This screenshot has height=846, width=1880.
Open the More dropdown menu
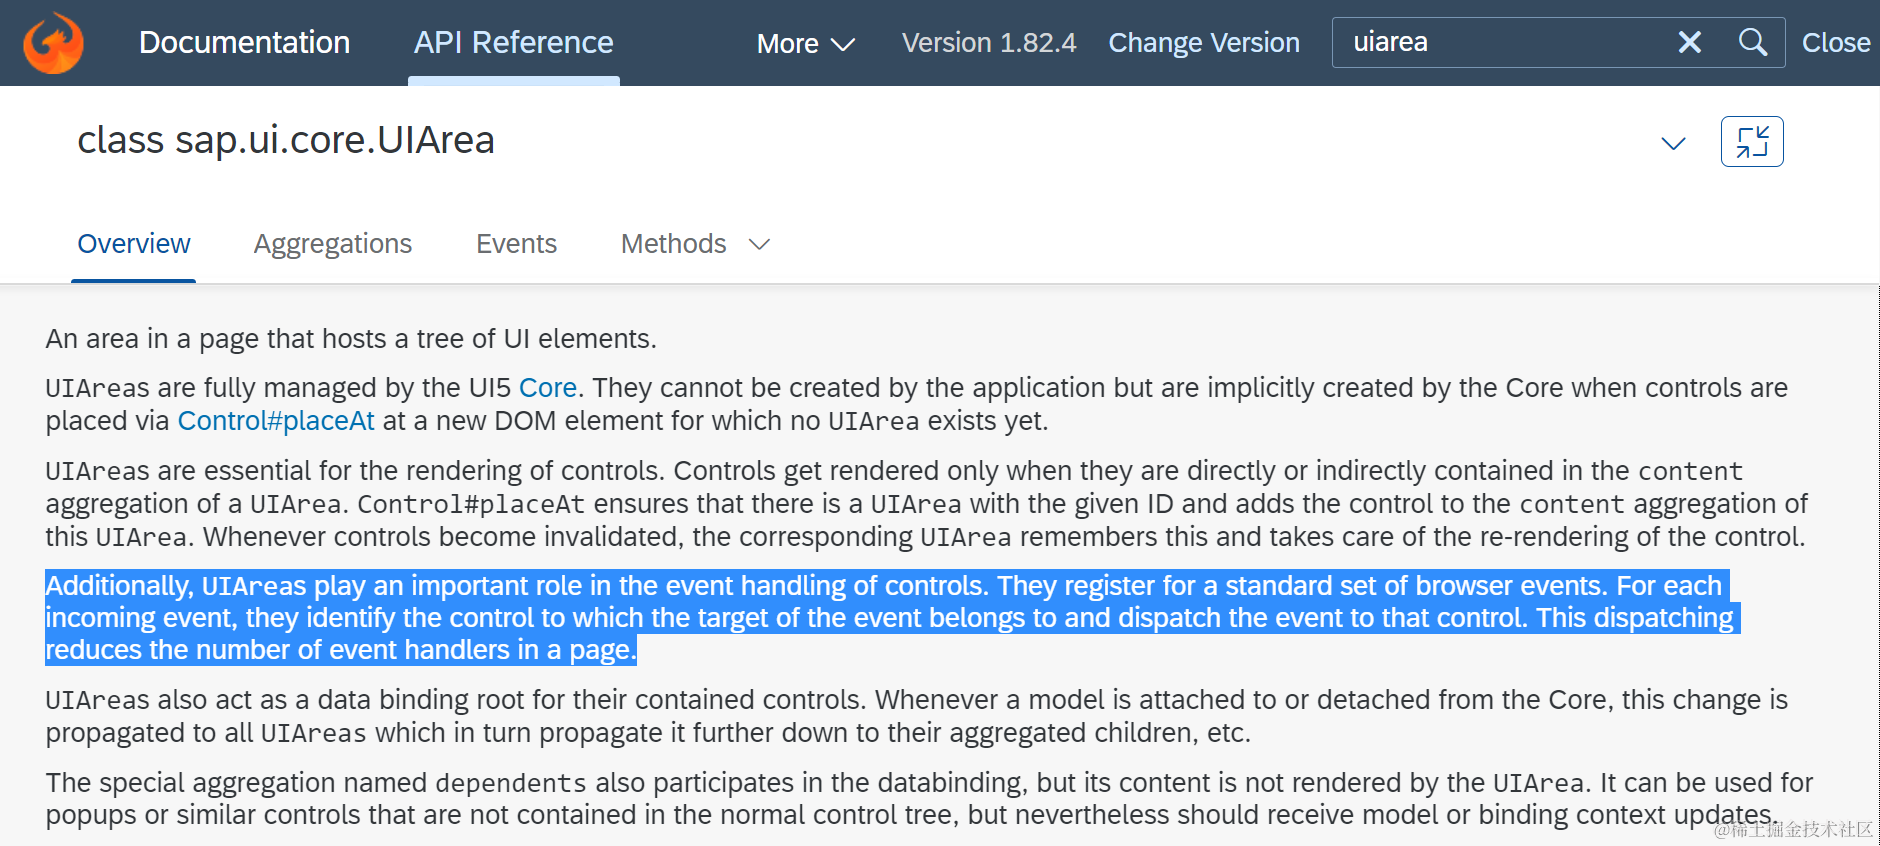coord(805,43)
